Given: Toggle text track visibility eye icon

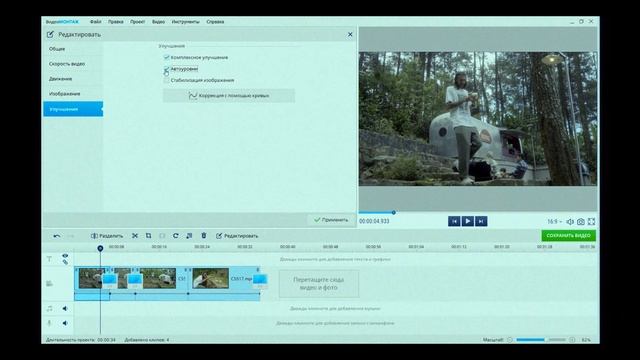Looking at the screenshot, I should pyautogui.click(x=65, y=256).
